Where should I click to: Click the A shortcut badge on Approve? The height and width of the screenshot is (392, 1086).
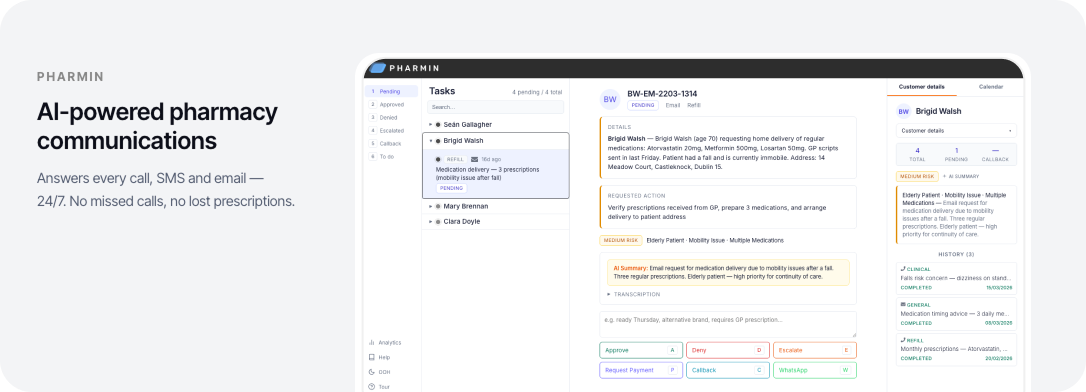click(672, 350)
